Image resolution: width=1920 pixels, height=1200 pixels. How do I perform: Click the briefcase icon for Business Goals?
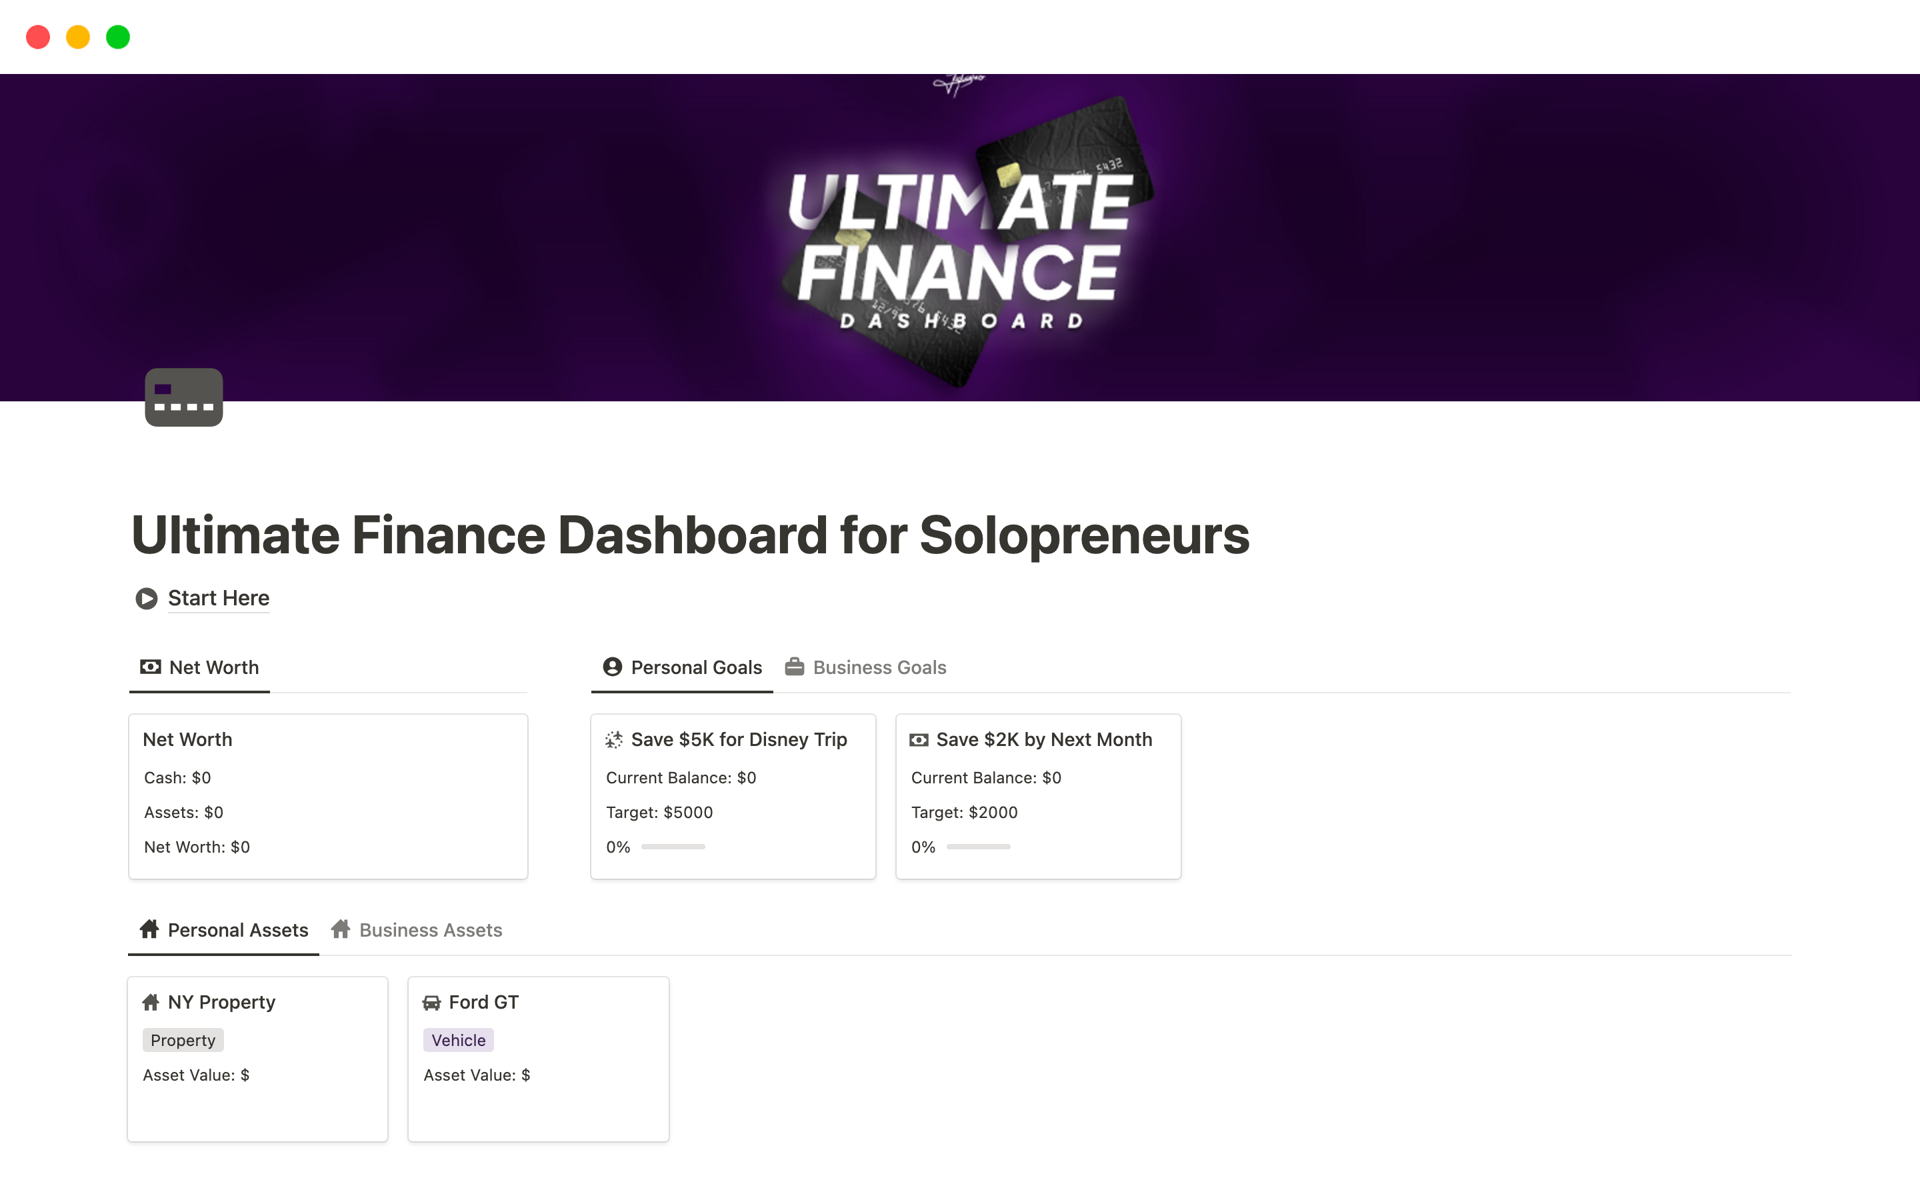point(795,667)
